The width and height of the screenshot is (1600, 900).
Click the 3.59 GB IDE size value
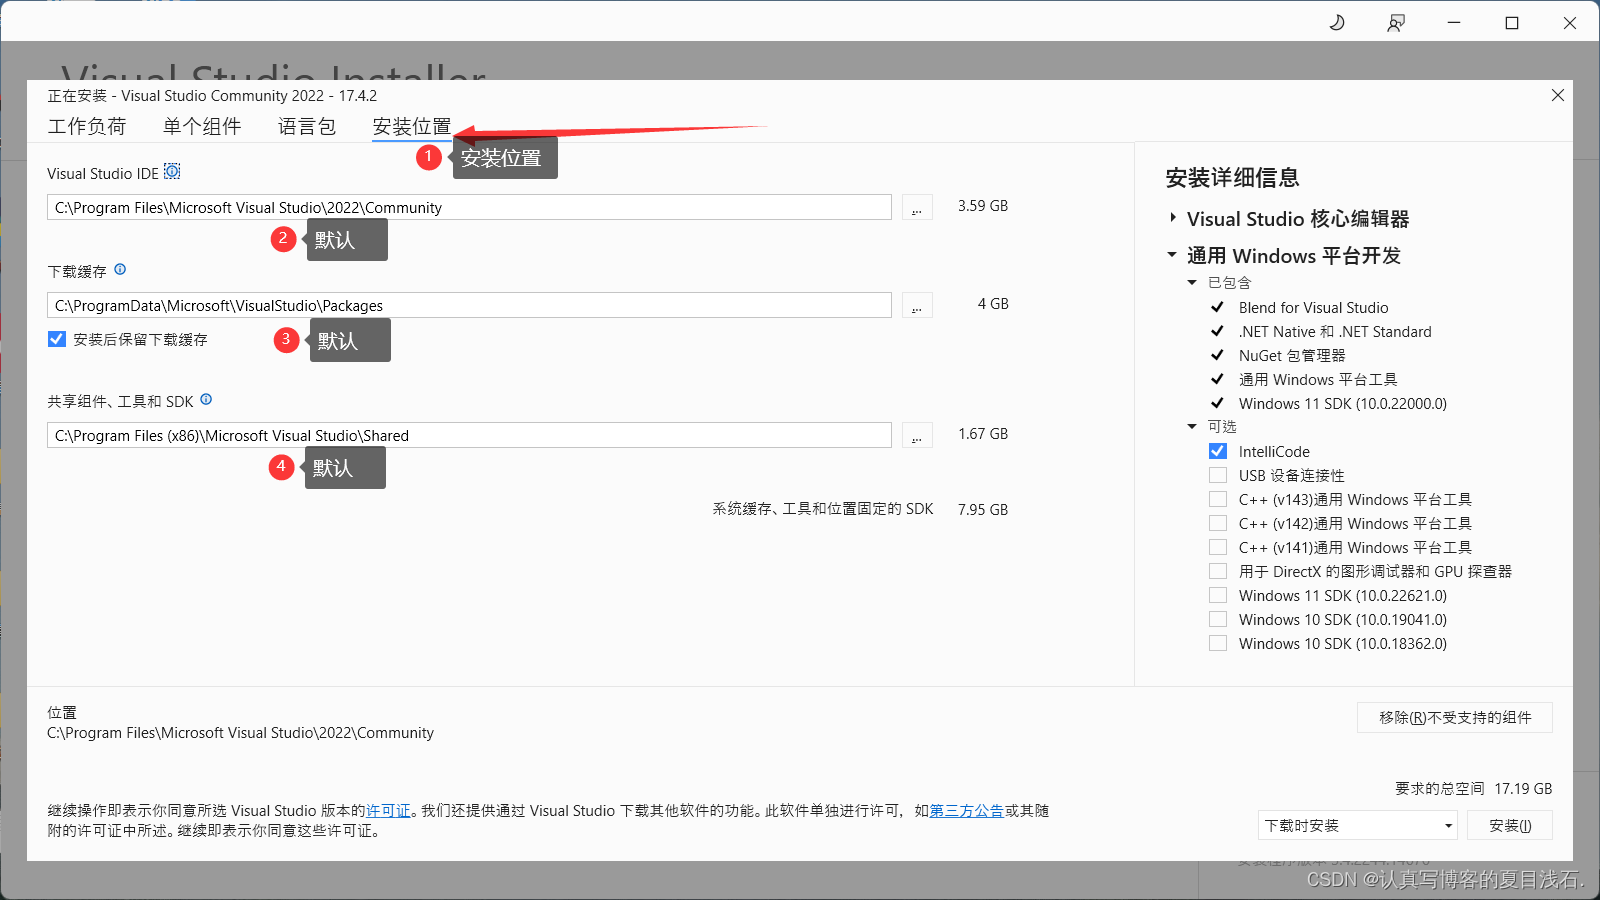coord(983,205)
